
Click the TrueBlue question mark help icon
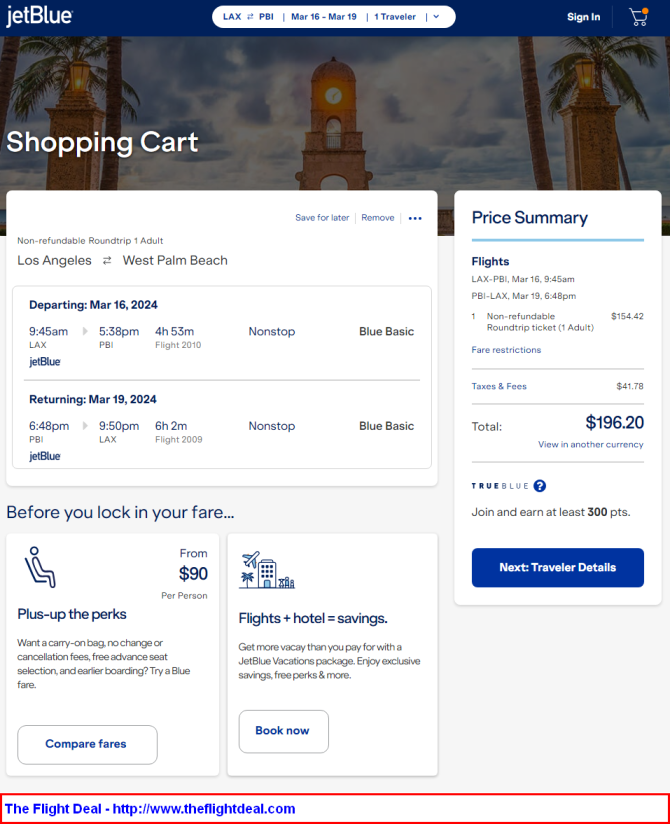[540, 486]
